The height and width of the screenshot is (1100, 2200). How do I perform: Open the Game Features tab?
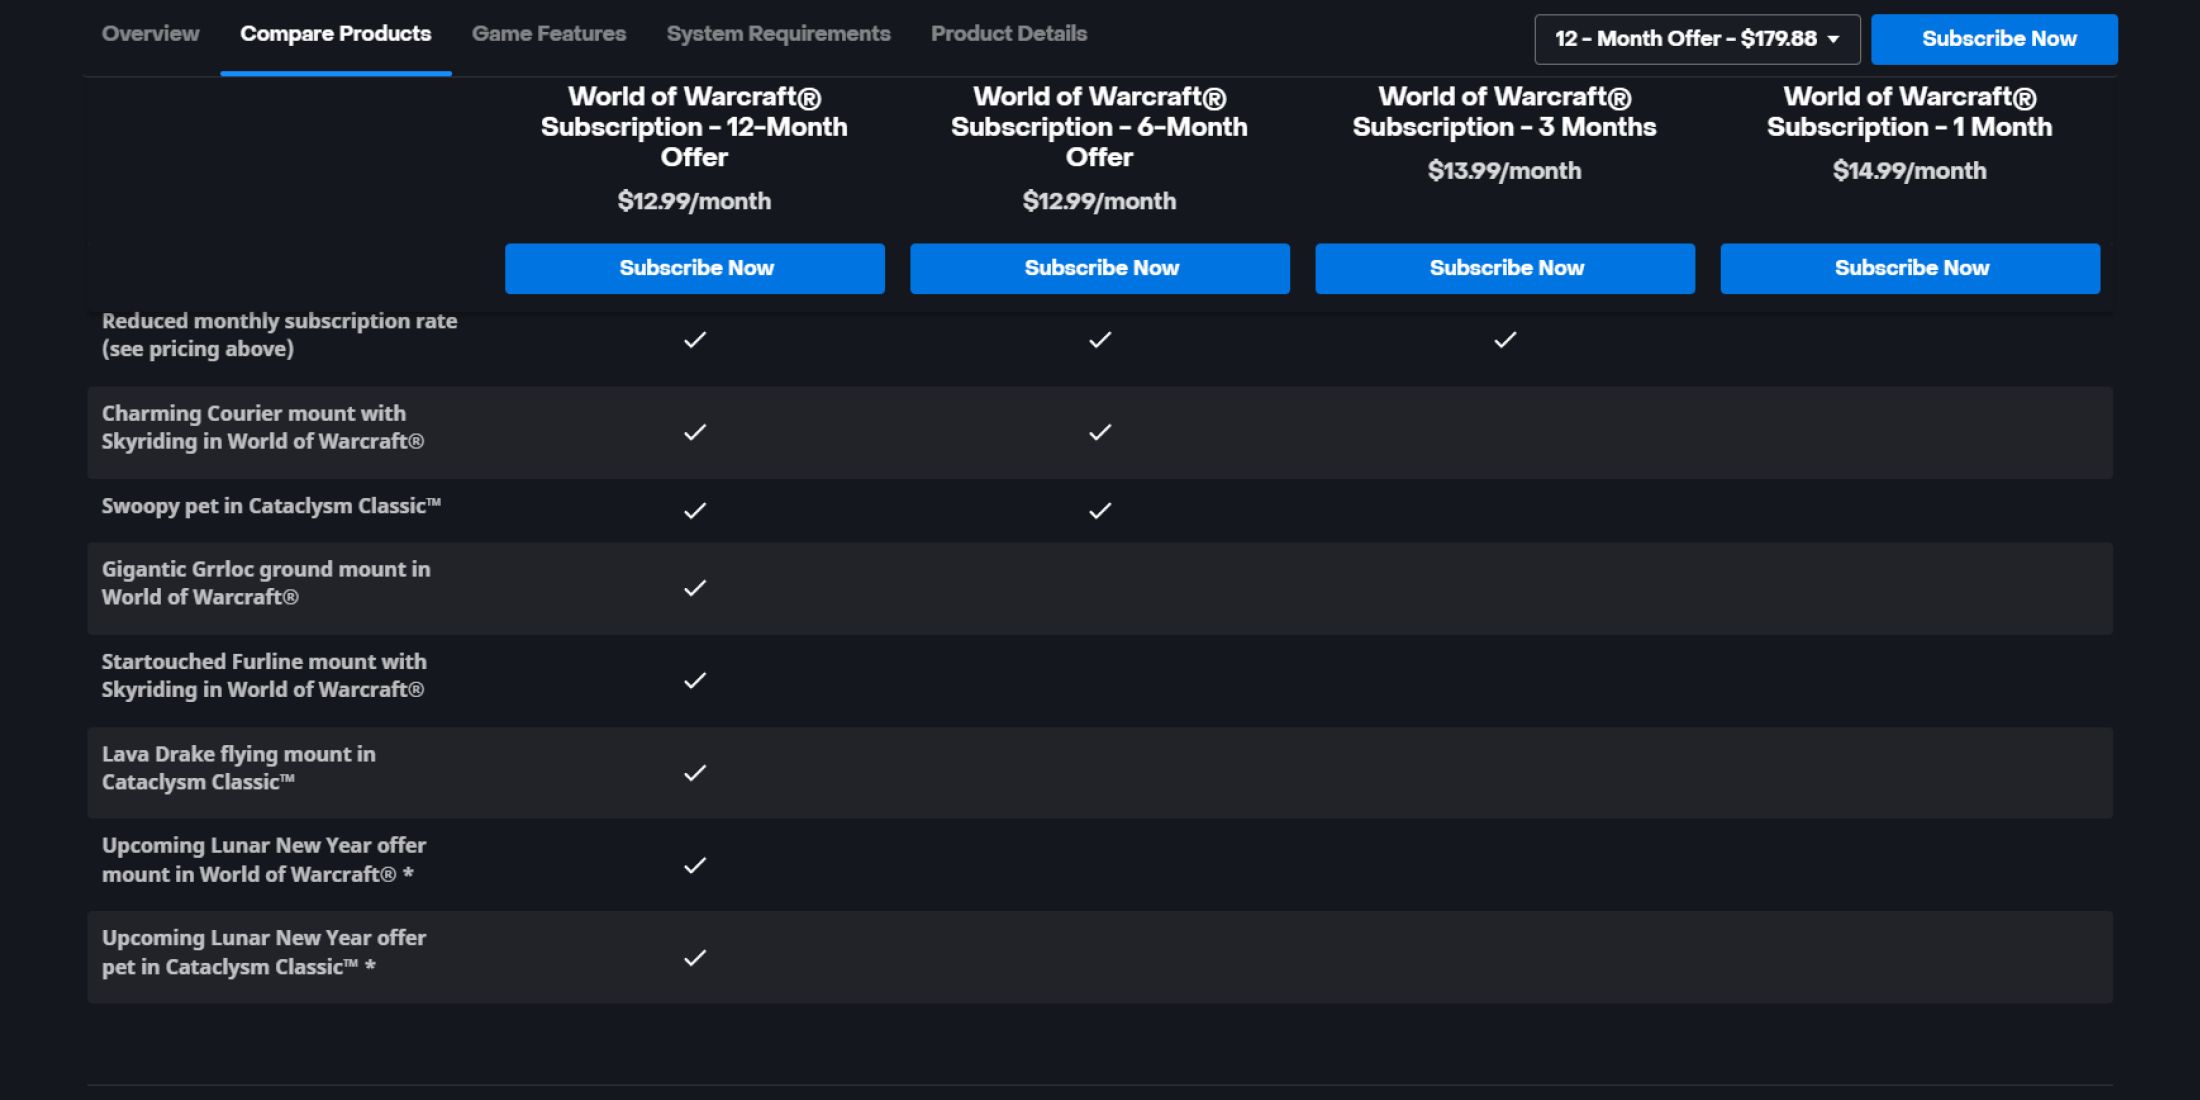(x=548, y=34)
